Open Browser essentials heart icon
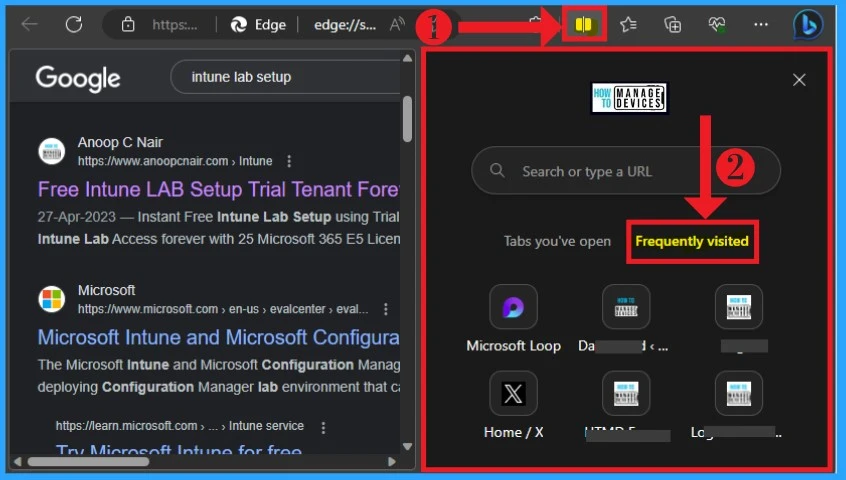Image resolution: width=846 pixels, height=480 pixels. pos(717,24)
